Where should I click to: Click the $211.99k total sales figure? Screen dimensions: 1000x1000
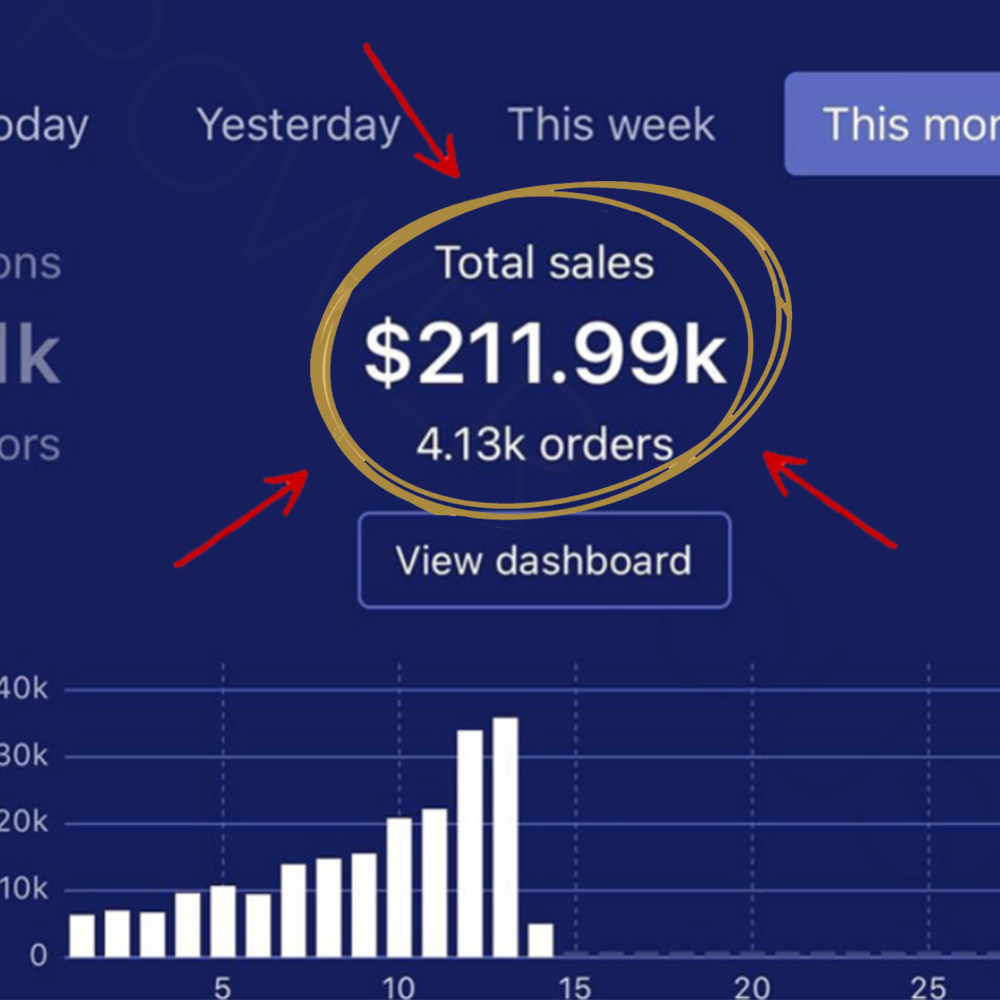[545, 355]
